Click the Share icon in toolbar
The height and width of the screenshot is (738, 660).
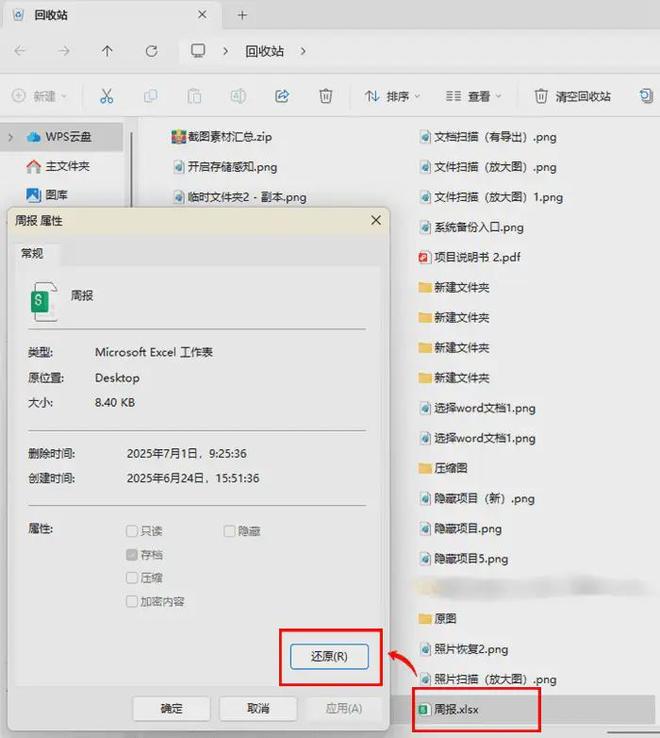click(x=282, y=96)
